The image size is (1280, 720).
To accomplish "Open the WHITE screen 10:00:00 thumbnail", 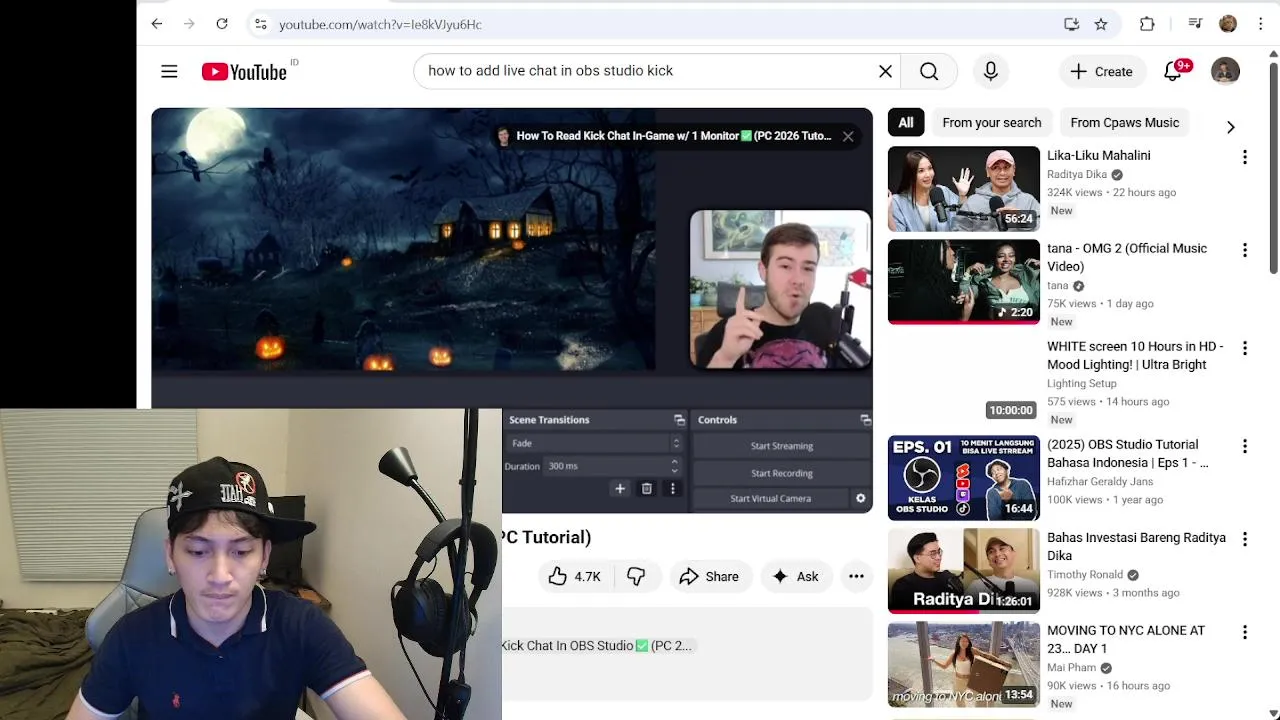I will [x=964, y=380].
